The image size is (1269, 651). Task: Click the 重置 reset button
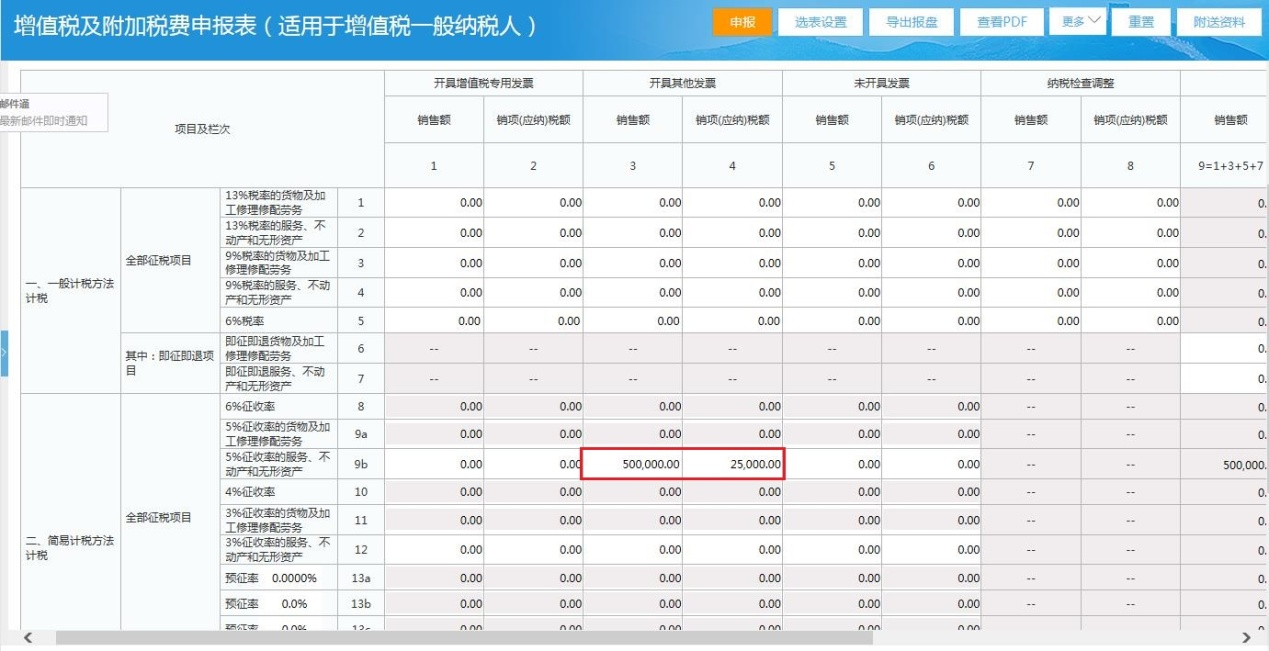click(x=1140, y=22)
